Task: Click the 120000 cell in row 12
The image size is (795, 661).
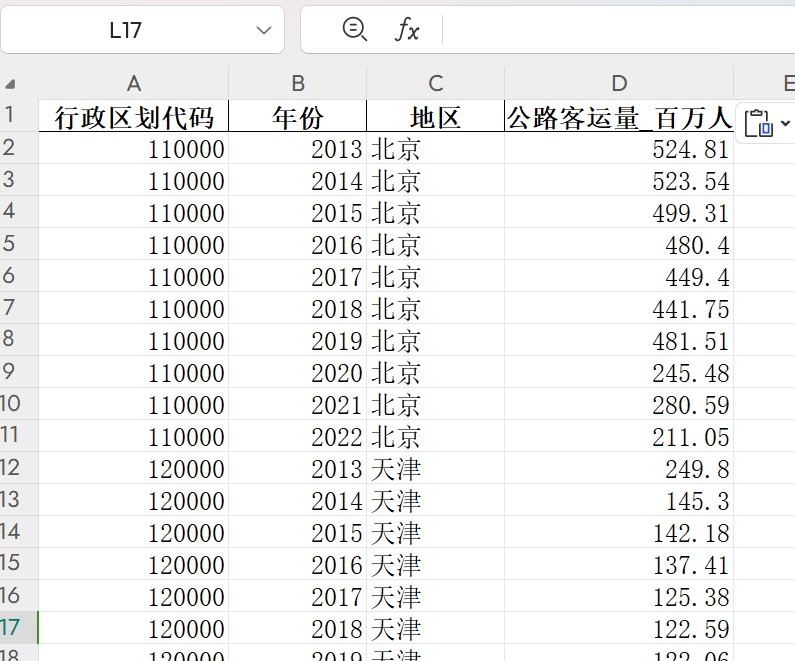Action: click(x=134, y=468)
